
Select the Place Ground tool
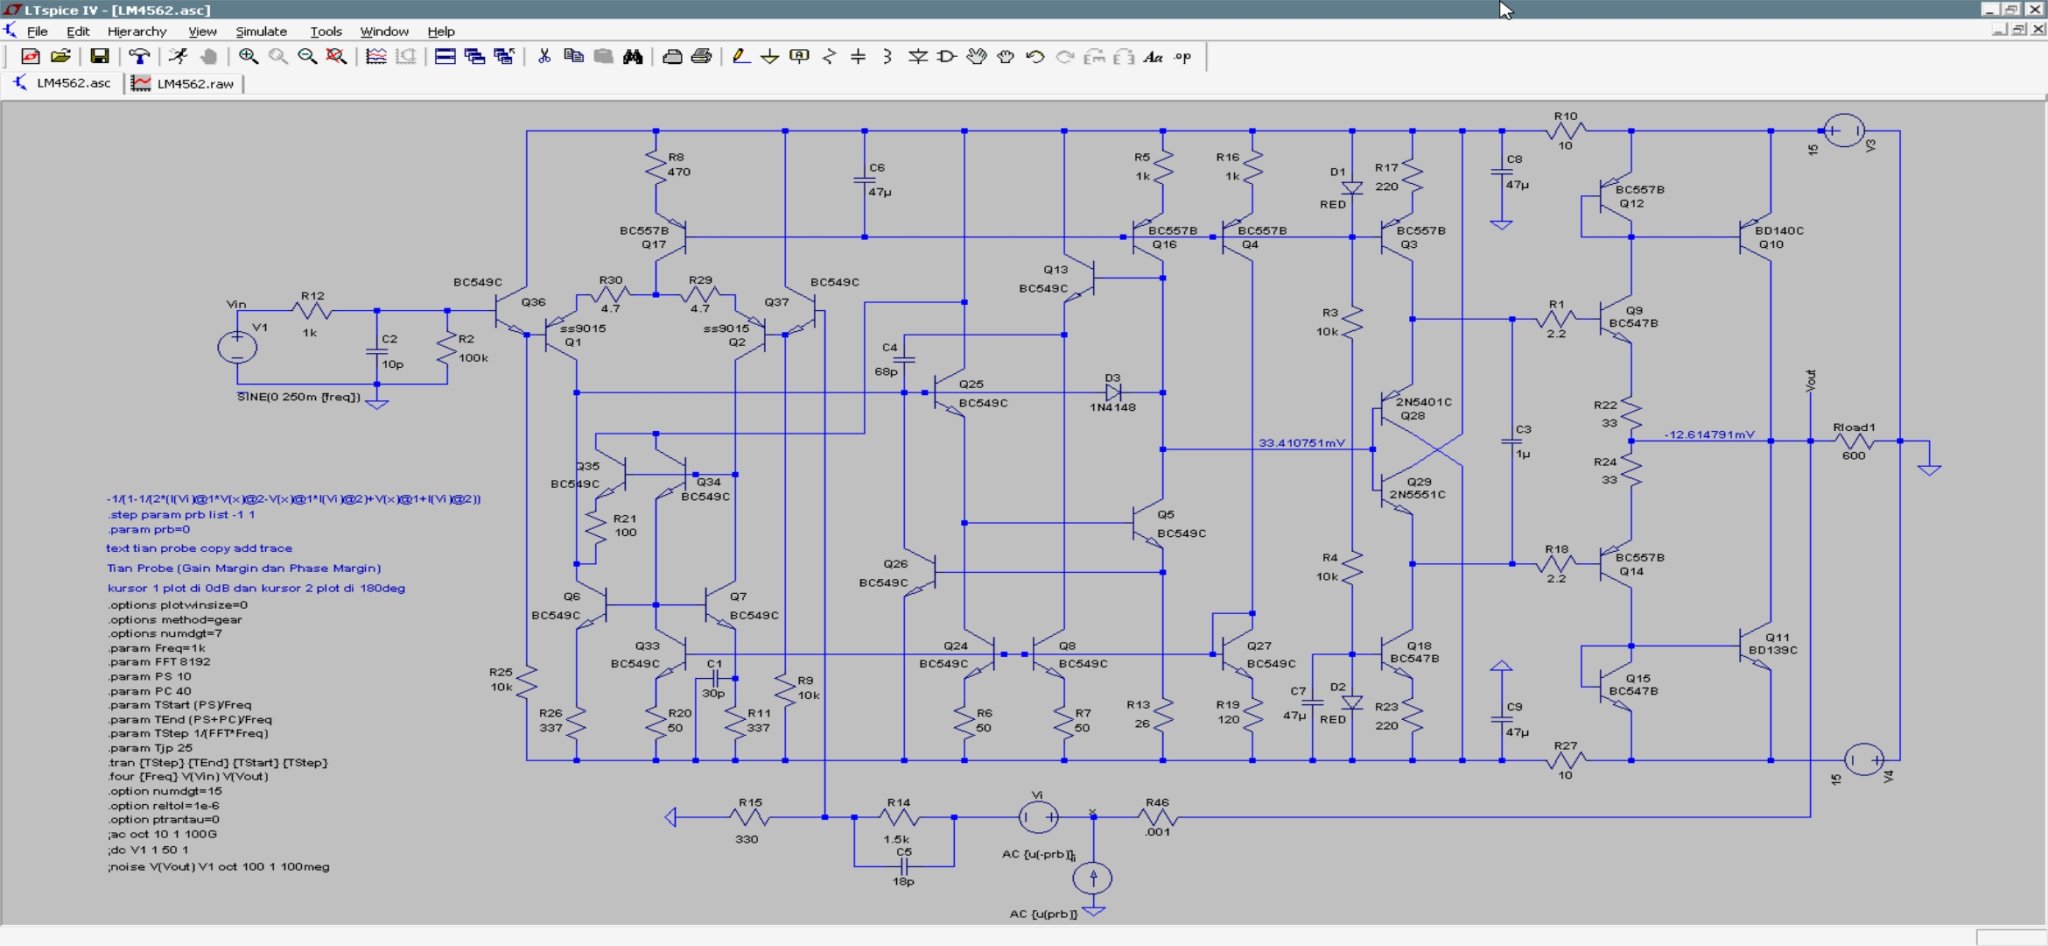coord(770,57)
